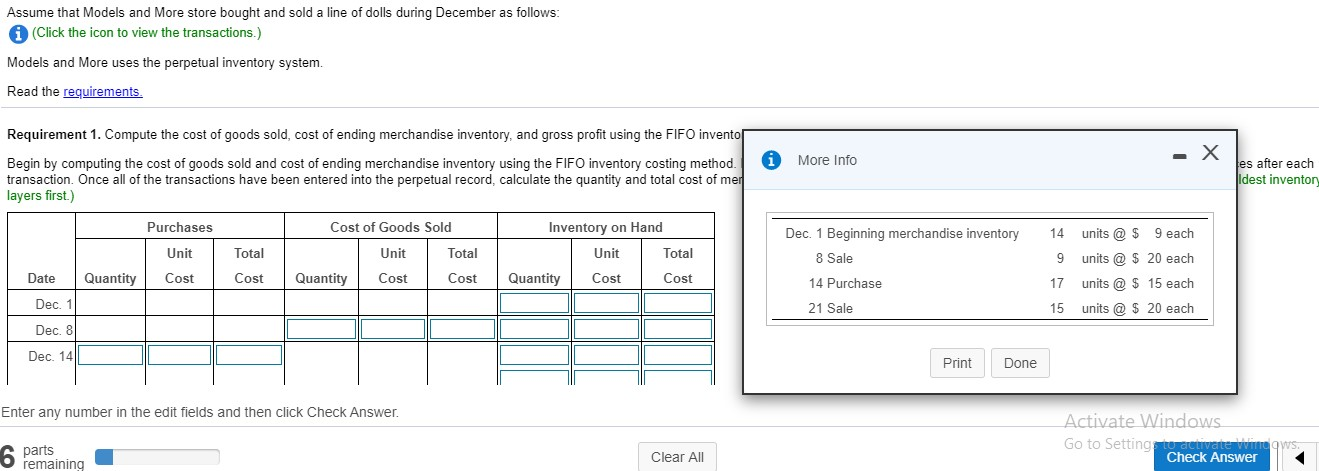Open the requirements link
This screenshot has width=1319, height=471.
click(x=103, y=92)
